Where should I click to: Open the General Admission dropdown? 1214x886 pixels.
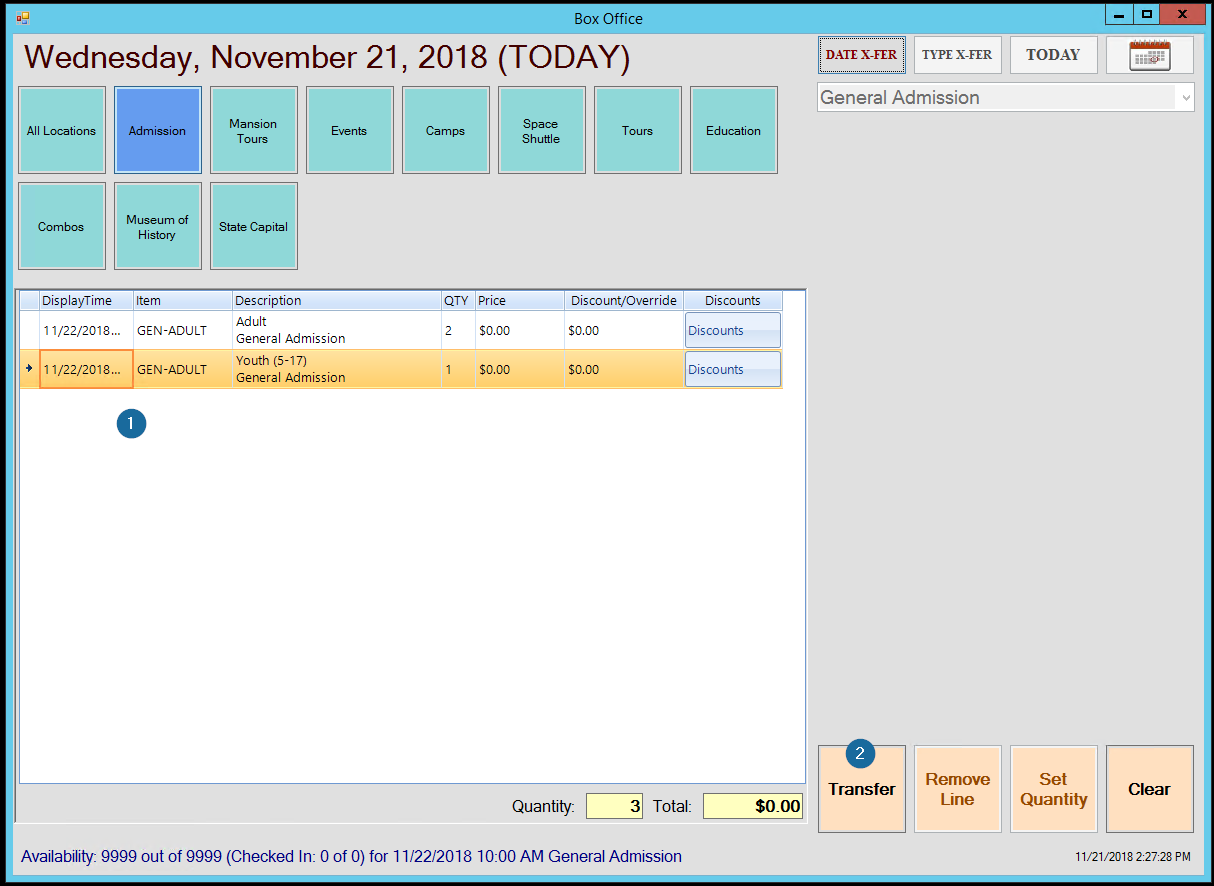coord(1006,98)
